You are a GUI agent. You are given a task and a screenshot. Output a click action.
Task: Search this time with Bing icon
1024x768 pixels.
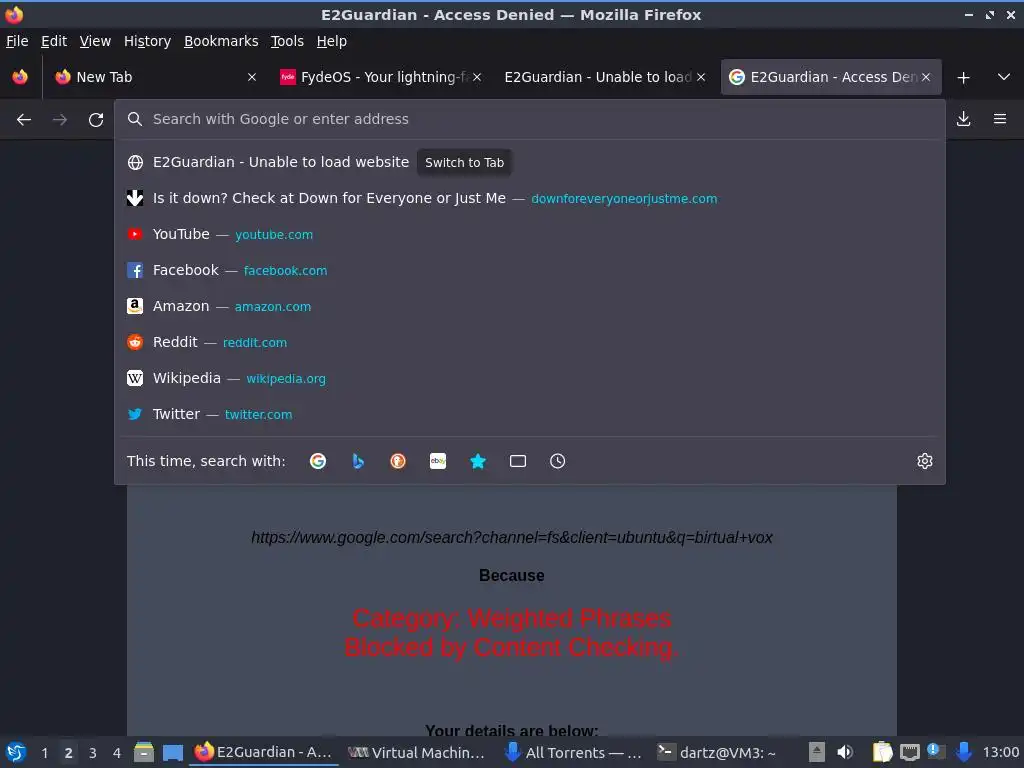[358, 461]
